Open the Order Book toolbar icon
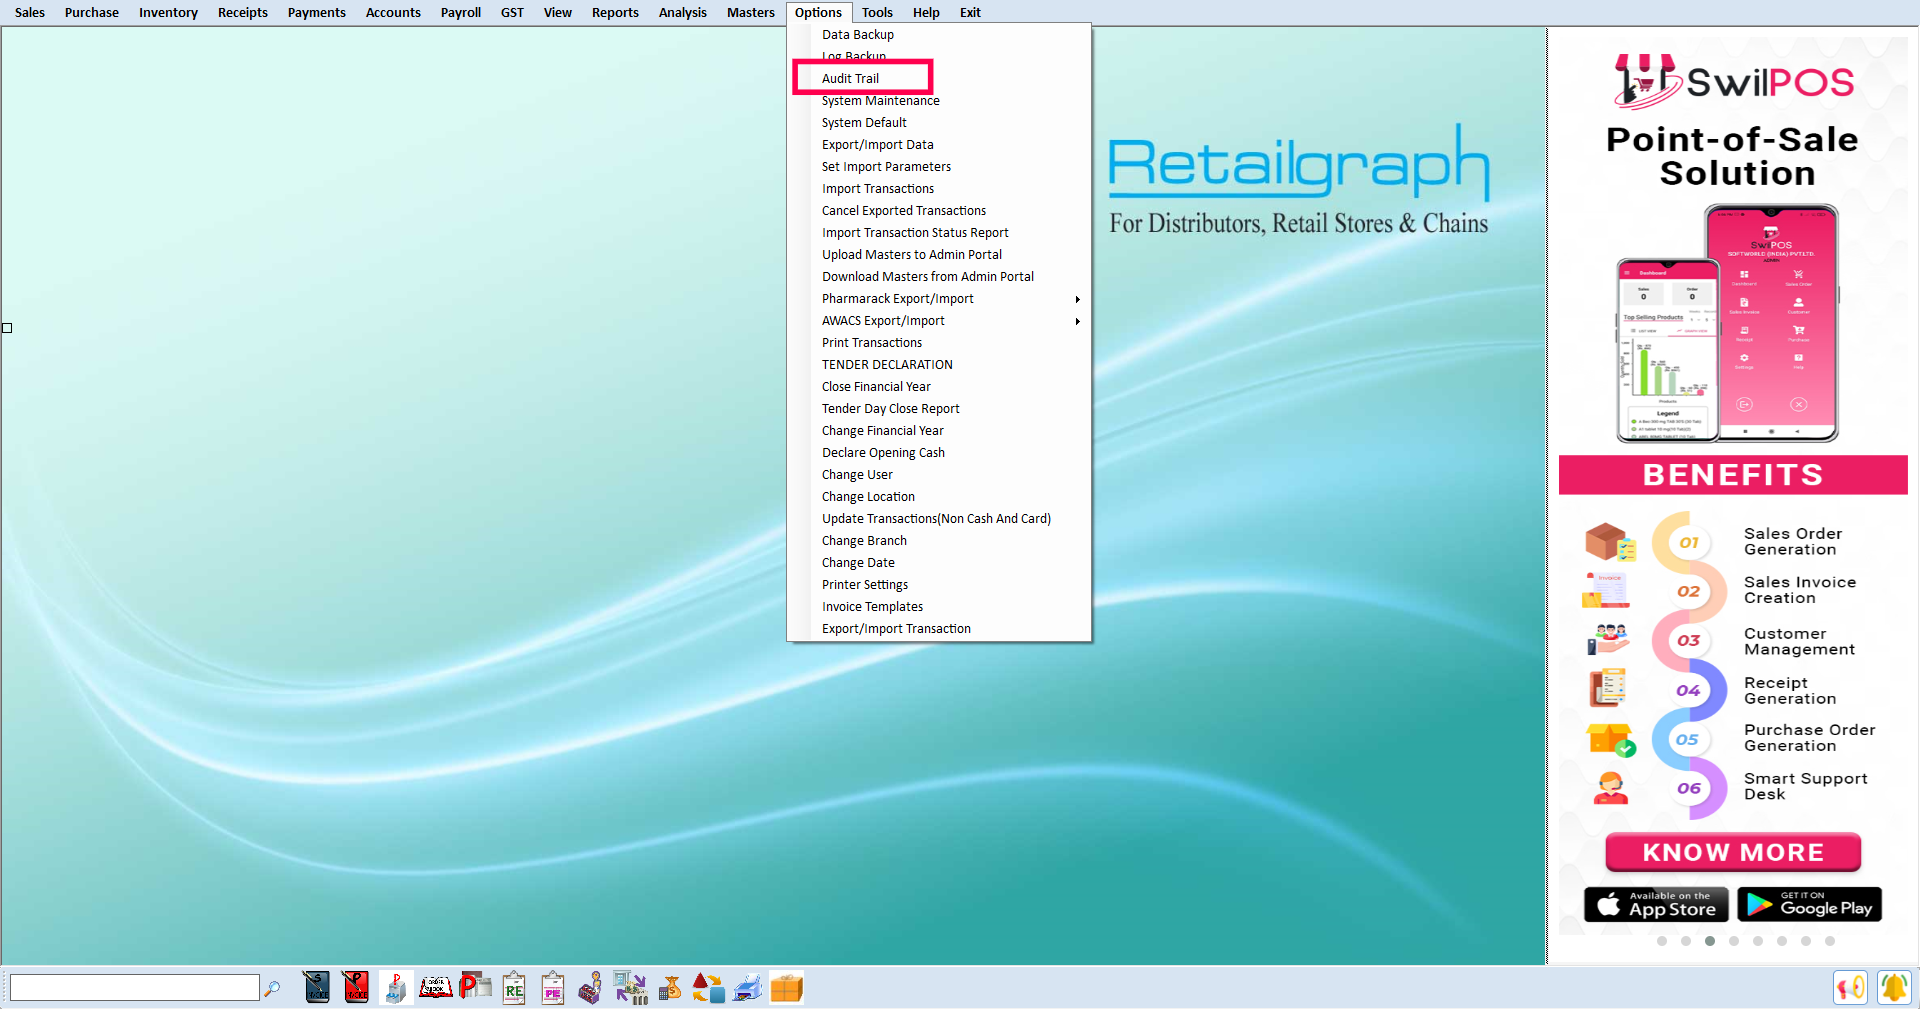This screenshot has height=1009, width=1920. click(435, 988)
